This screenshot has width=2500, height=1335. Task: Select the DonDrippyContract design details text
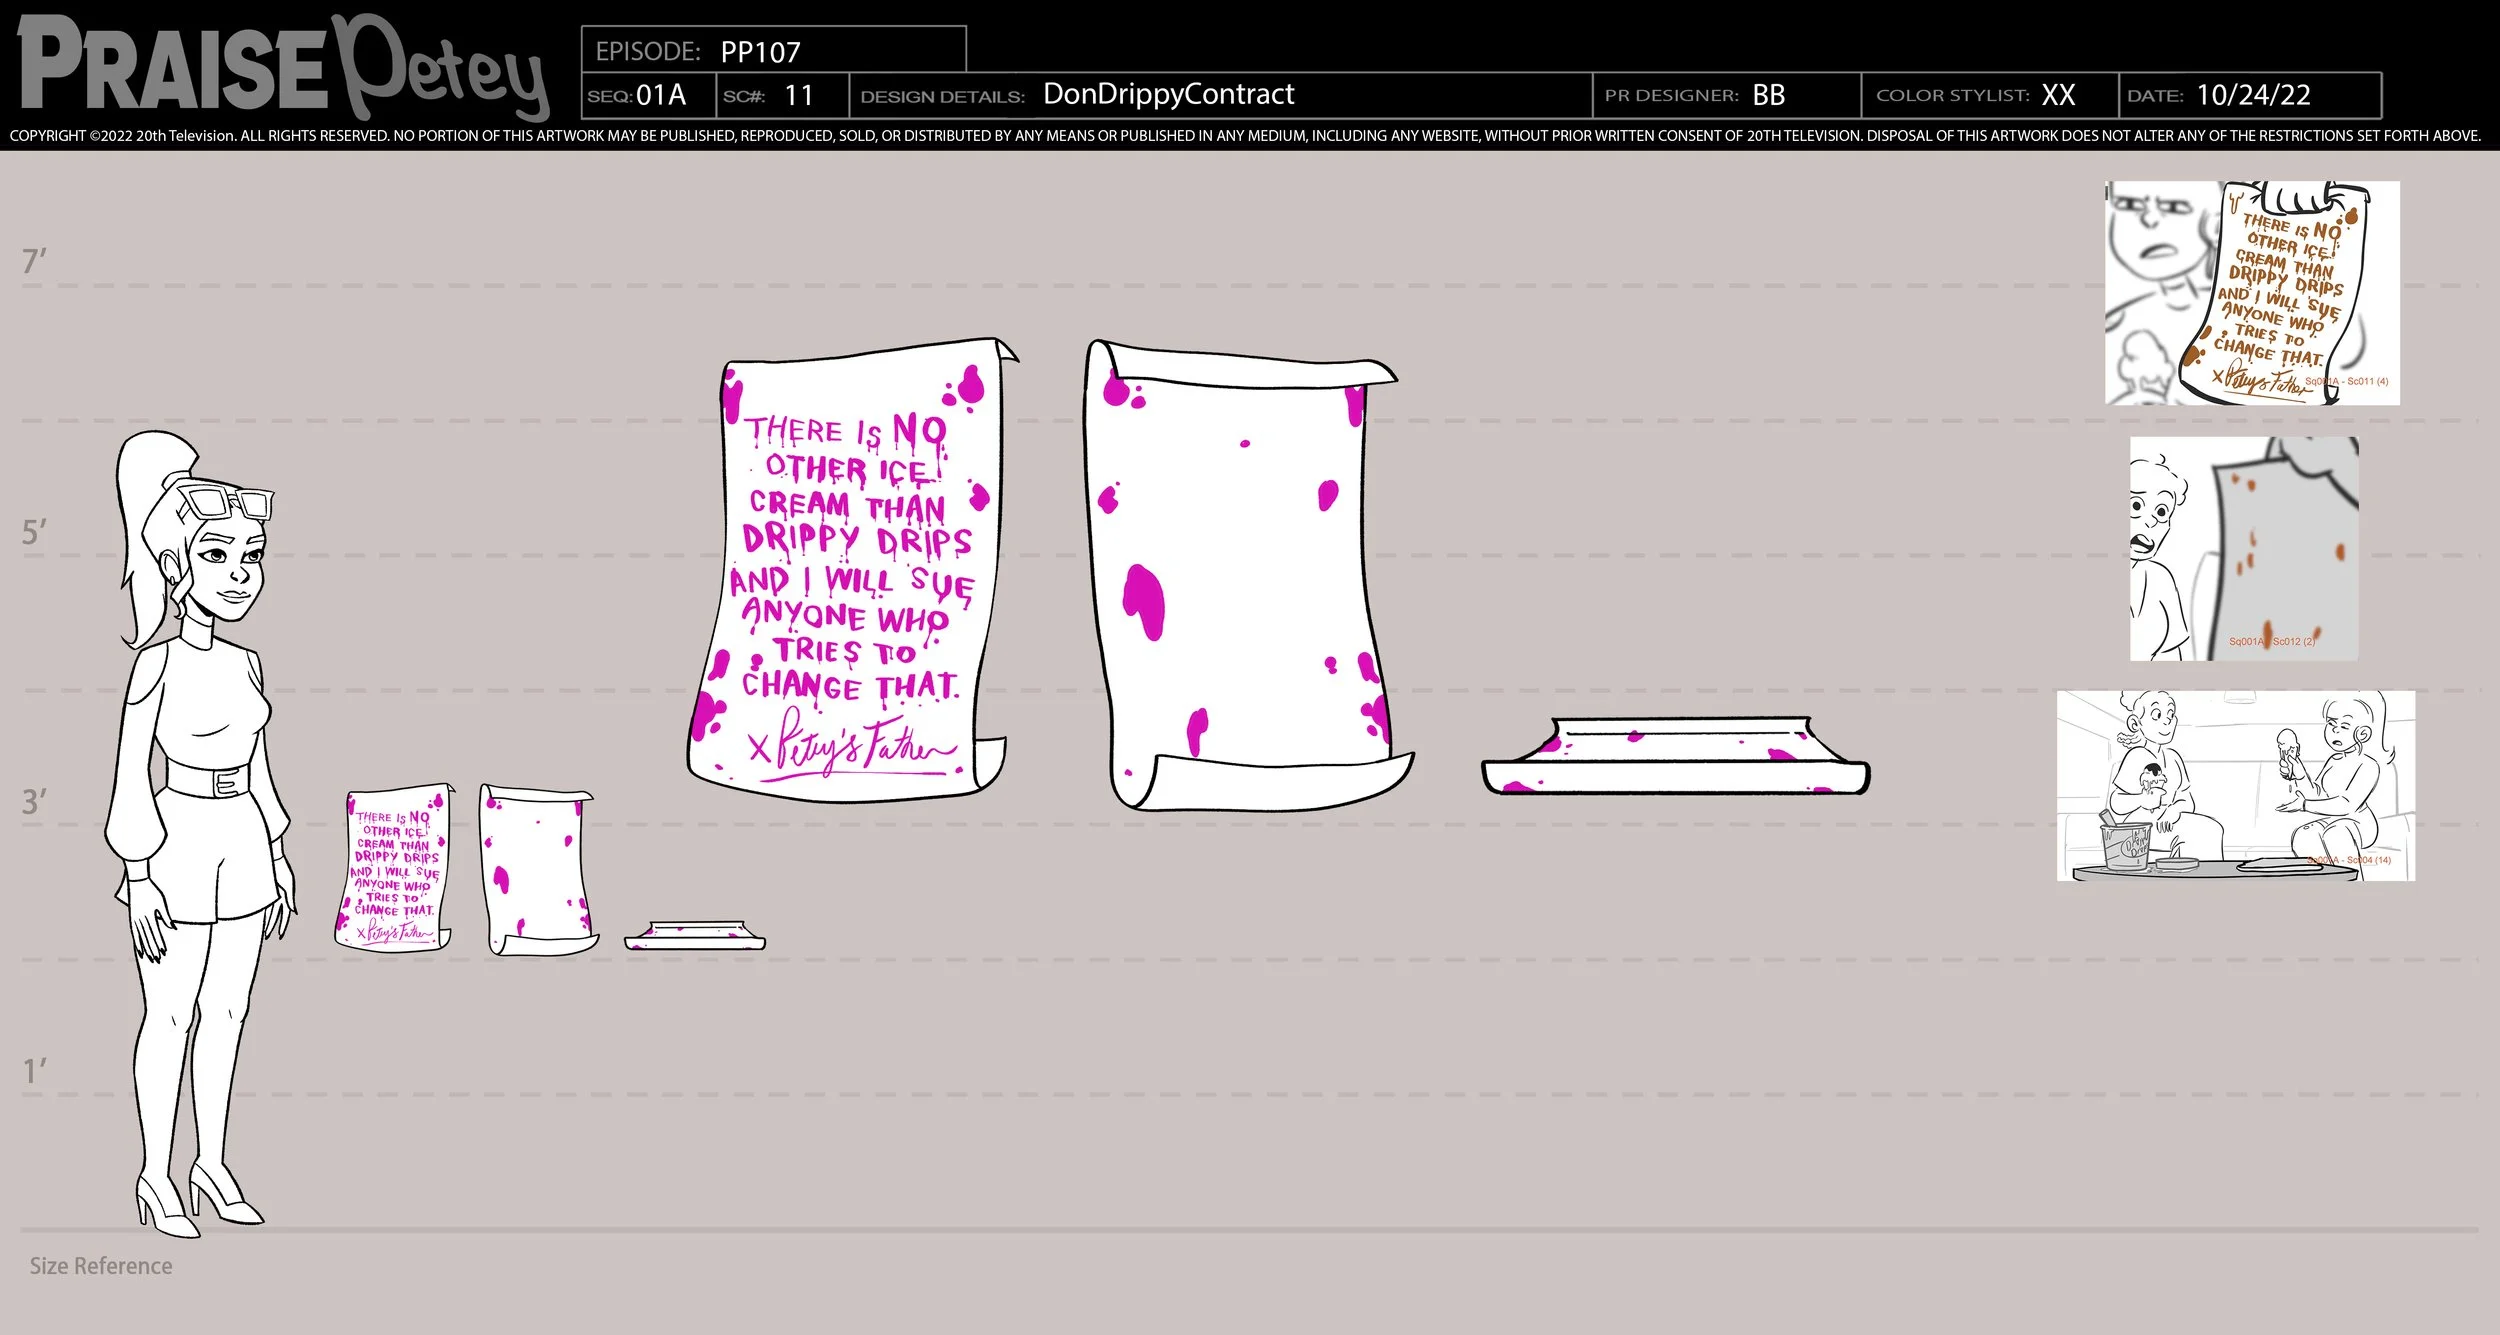click(x=1168, y=94)
